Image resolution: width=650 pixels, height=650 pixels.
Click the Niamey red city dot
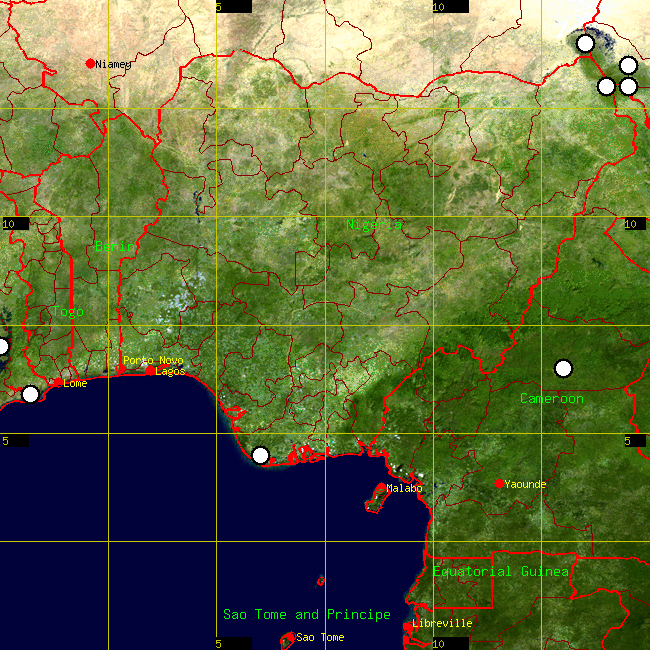pyautogui.click(x=90, y=63)
